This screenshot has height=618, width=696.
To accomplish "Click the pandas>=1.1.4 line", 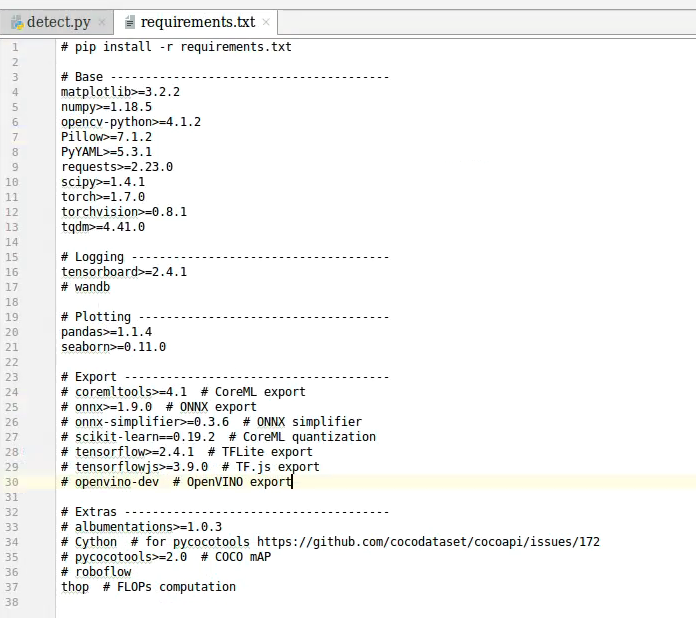I will point(106,332).
